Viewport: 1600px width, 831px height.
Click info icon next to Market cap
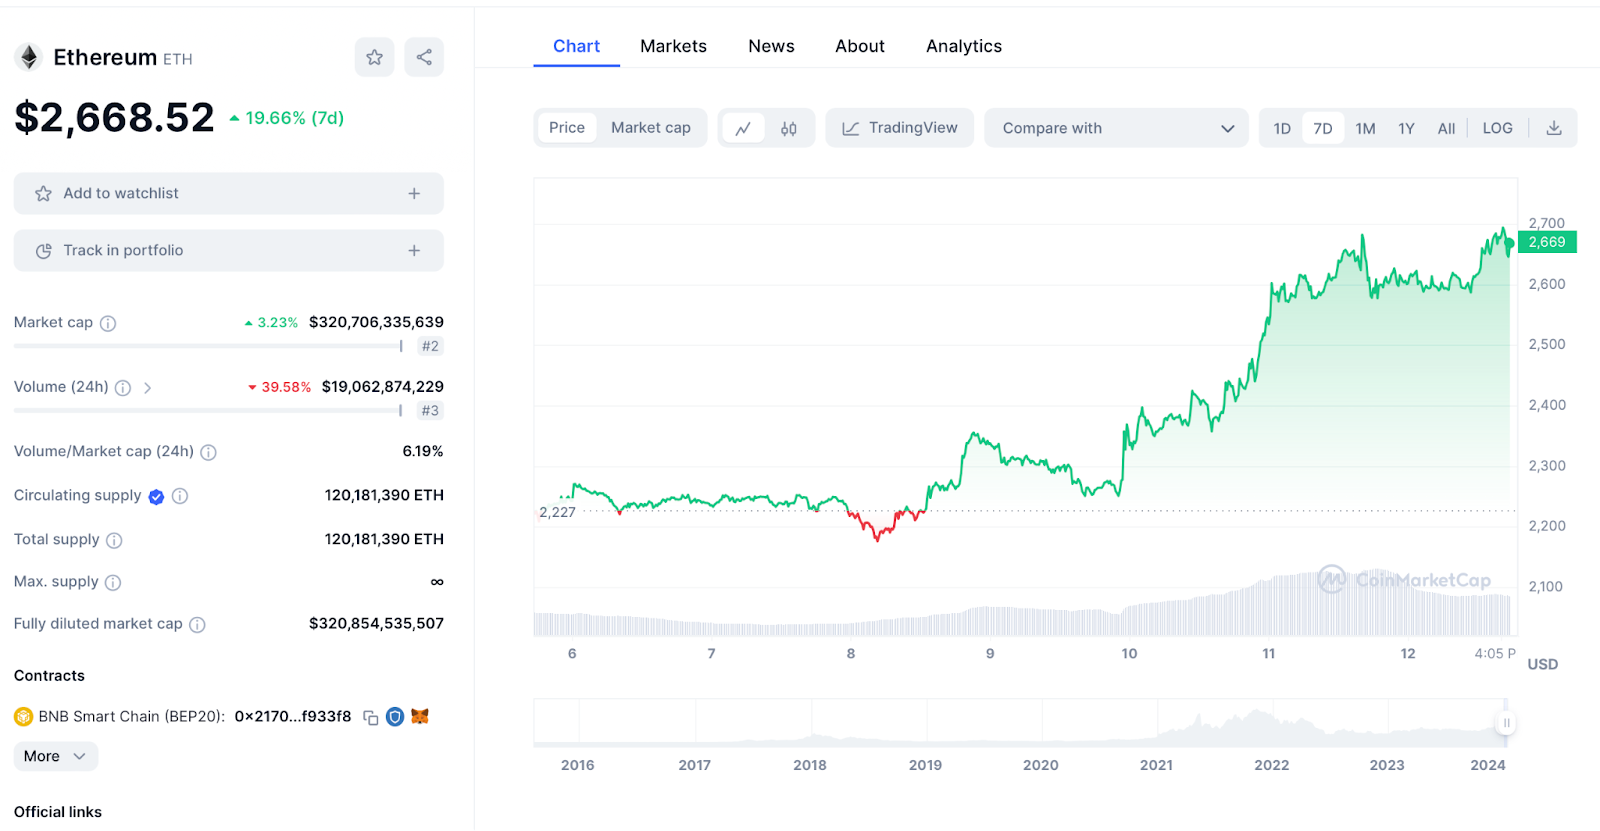pos(108,323)
